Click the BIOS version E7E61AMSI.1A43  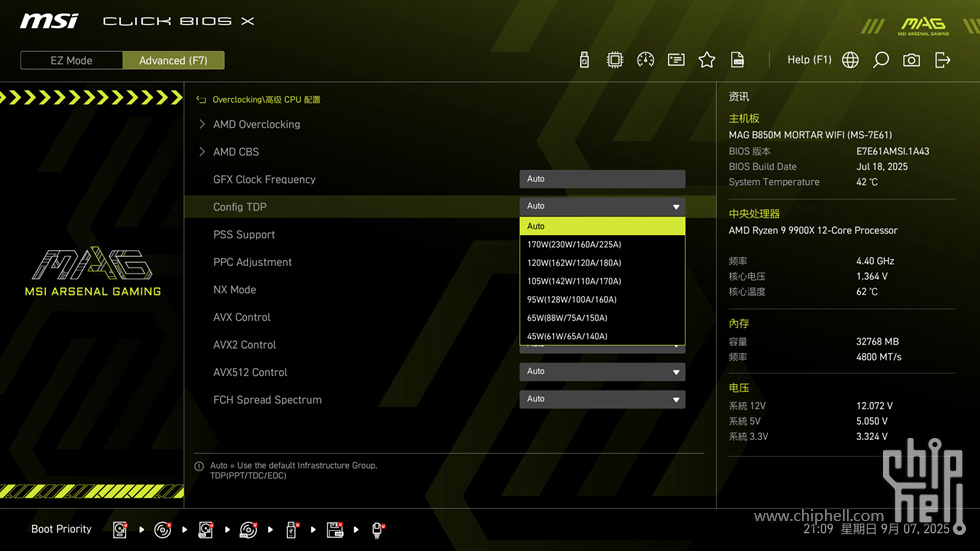(x=892, y=151)
